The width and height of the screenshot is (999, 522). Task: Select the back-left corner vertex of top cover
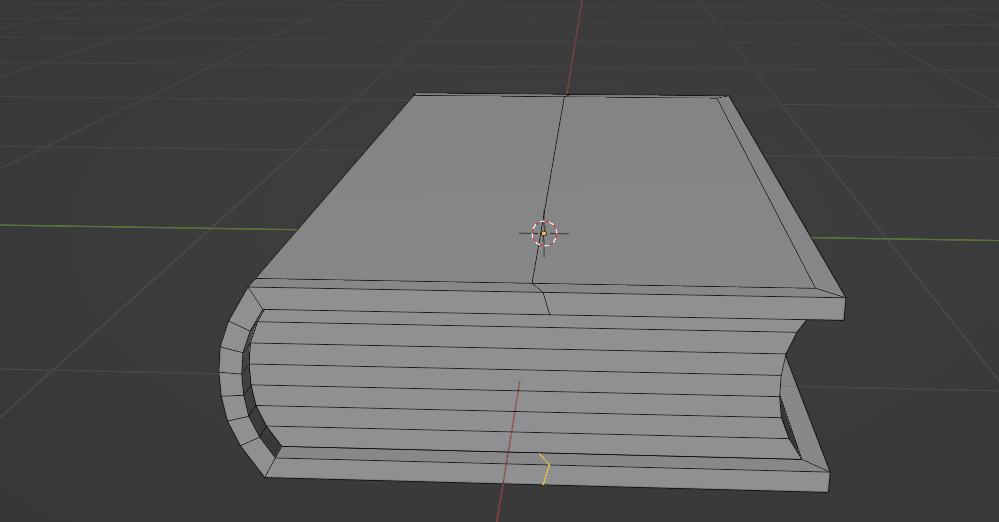pyautogui.click(x=416, y=95)
